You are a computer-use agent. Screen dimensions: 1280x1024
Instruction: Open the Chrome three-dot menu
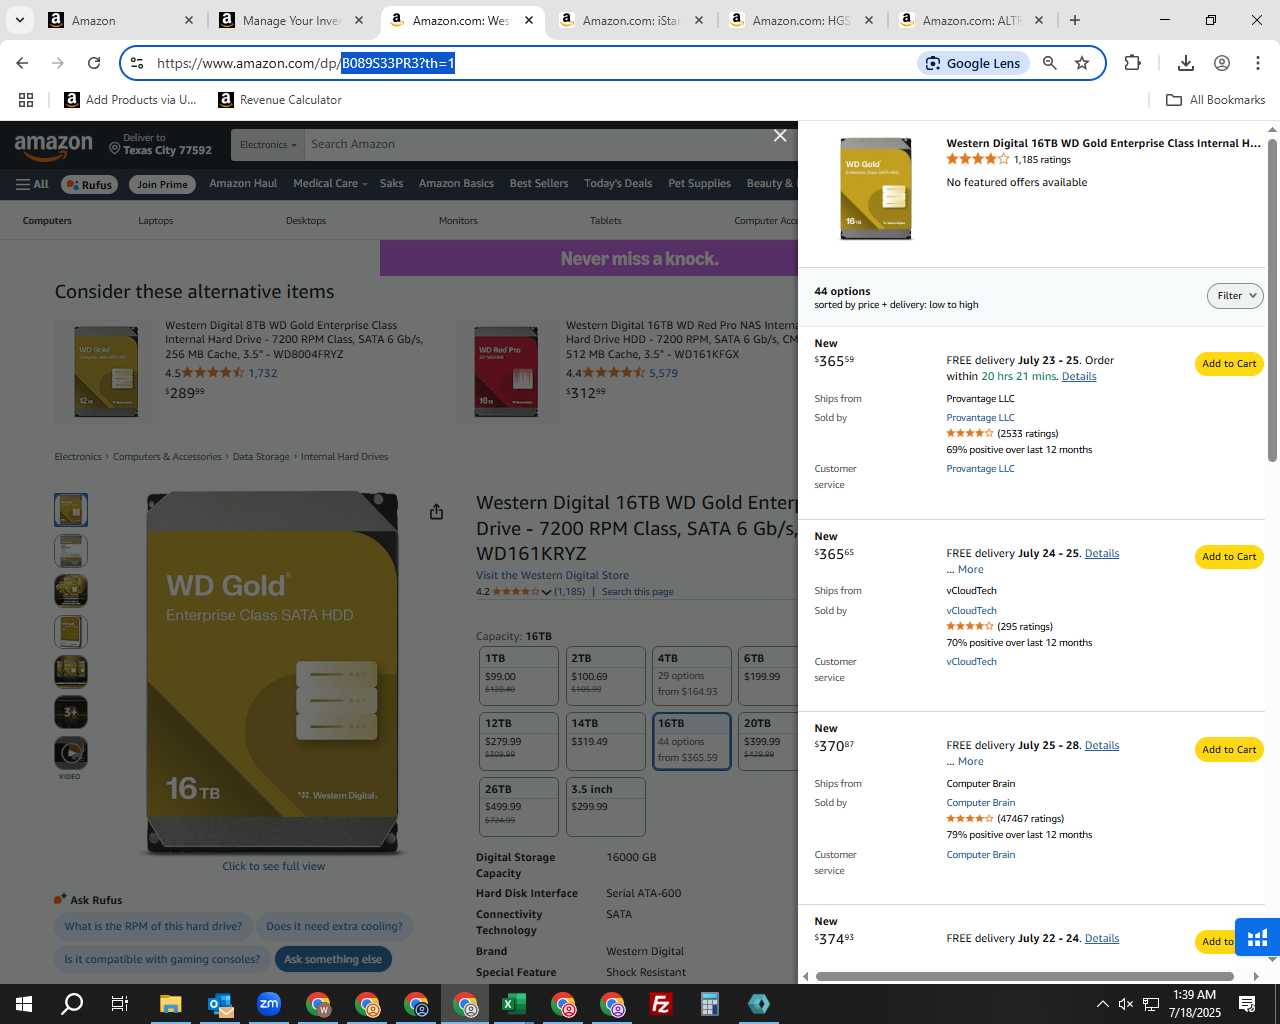(x=1258, y=63)
